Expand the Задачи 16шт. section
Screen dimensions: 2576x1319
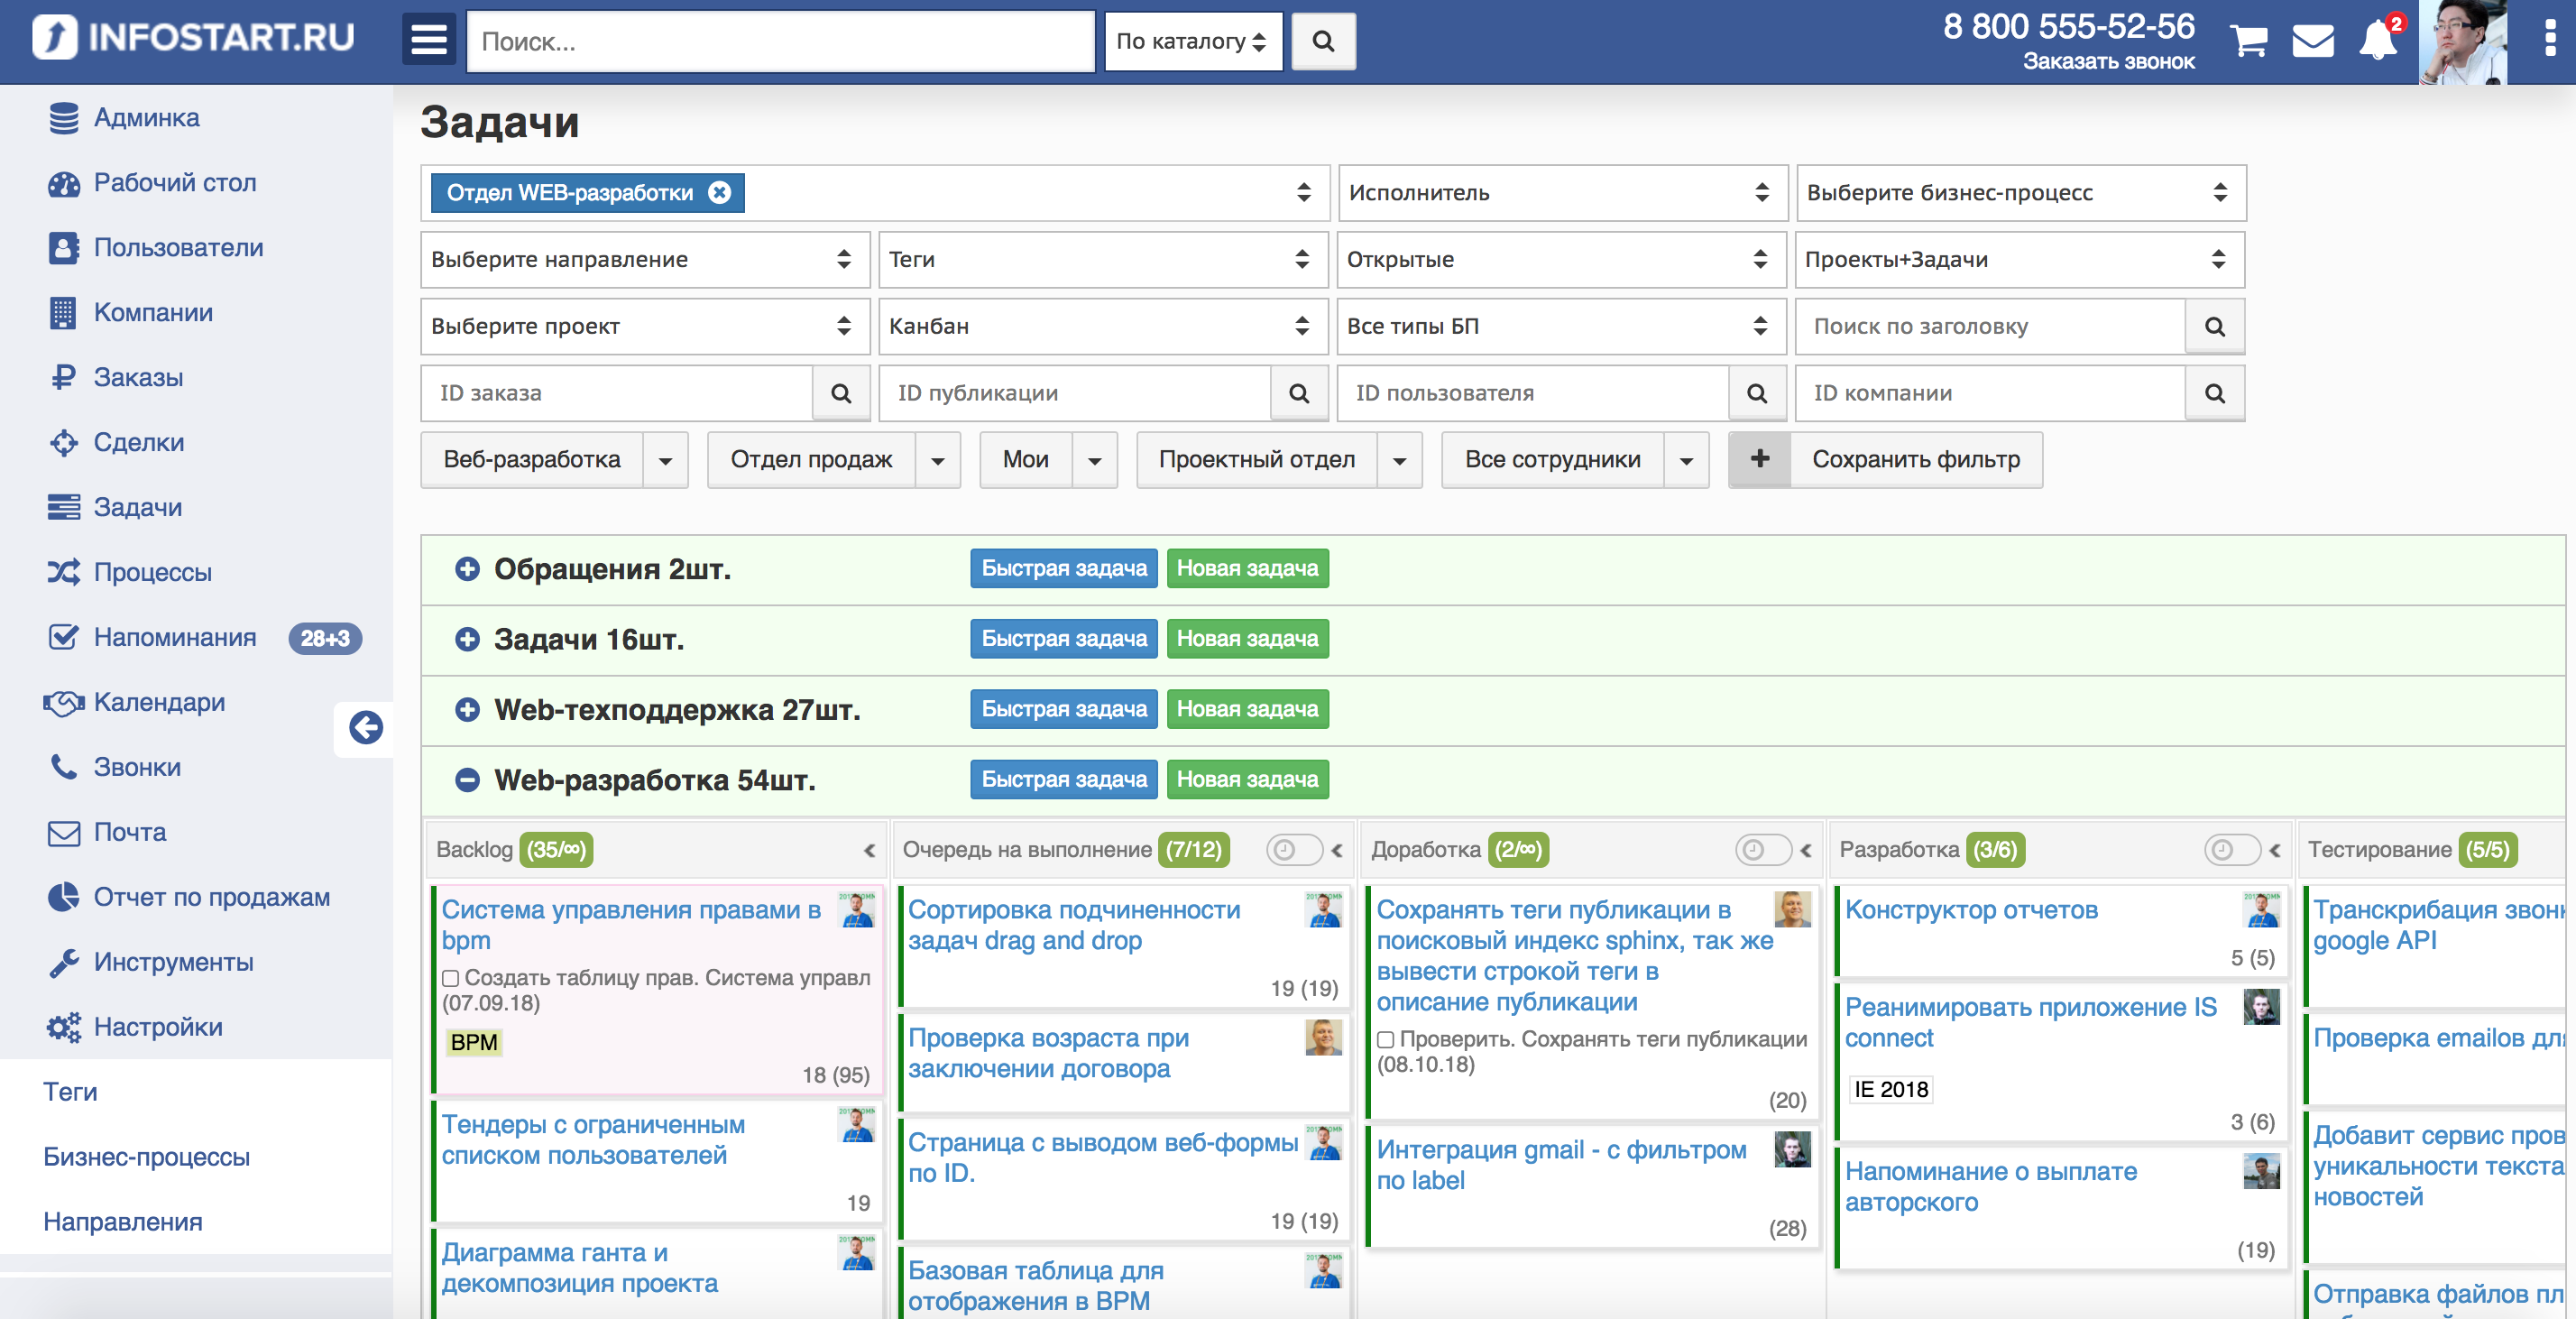[x=467, y=639]
